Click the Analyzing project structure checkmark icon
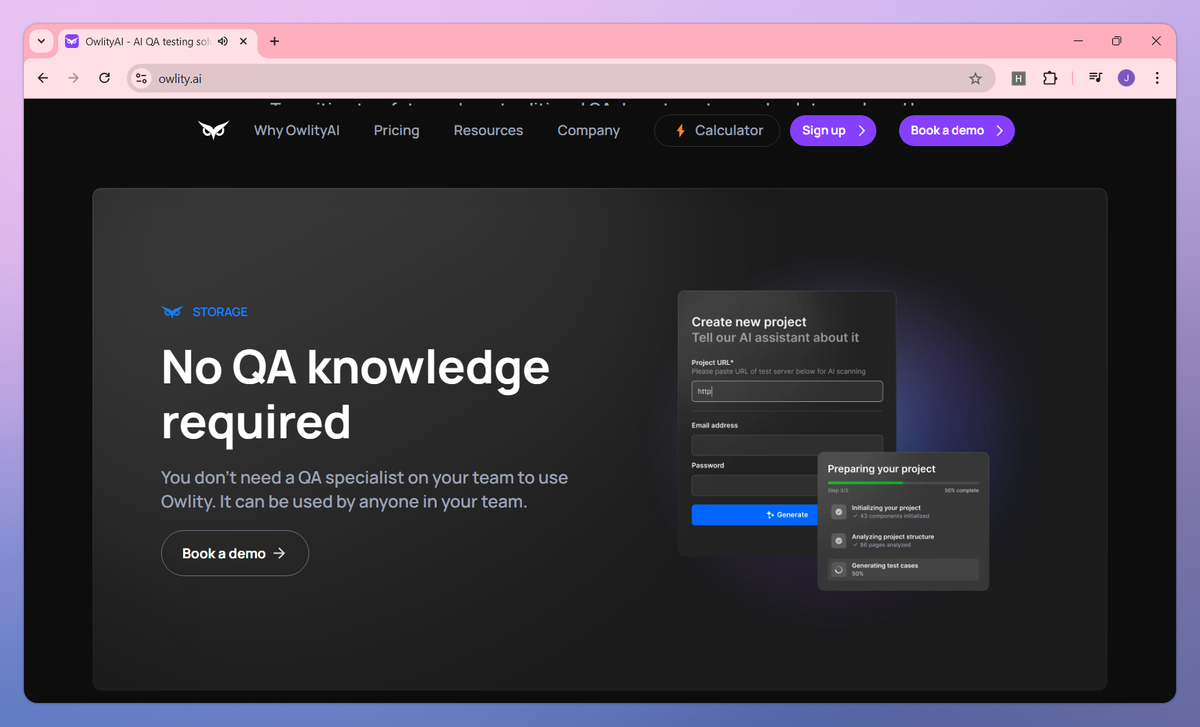The height and width of the screenshot is (727, 1200). click(x=839, y=540)
